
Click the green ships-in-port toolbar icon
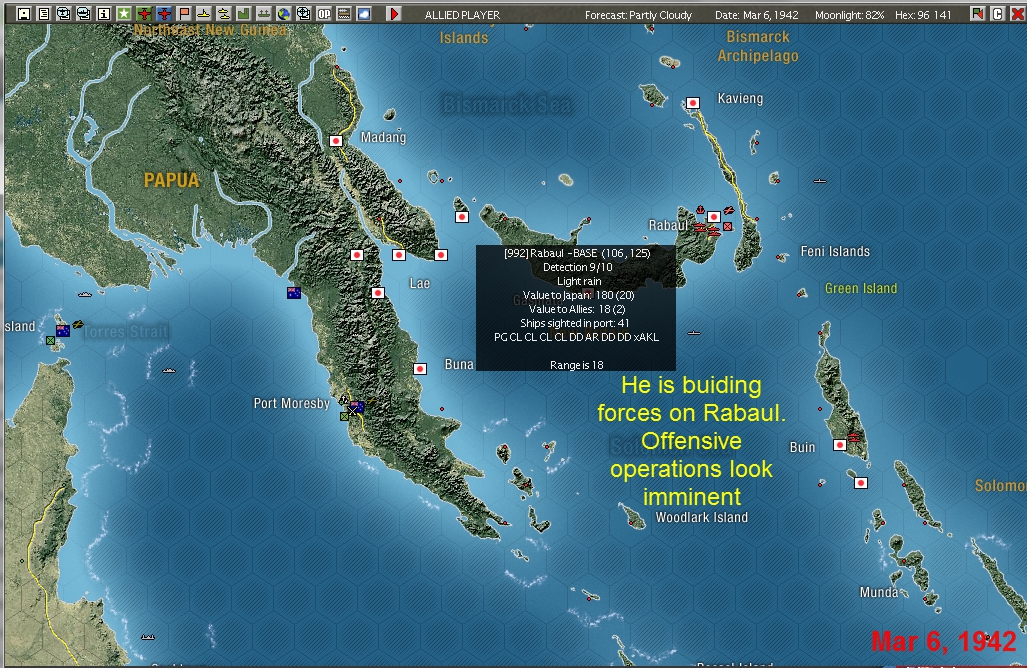pyautogui.click(x=264, y=14)
